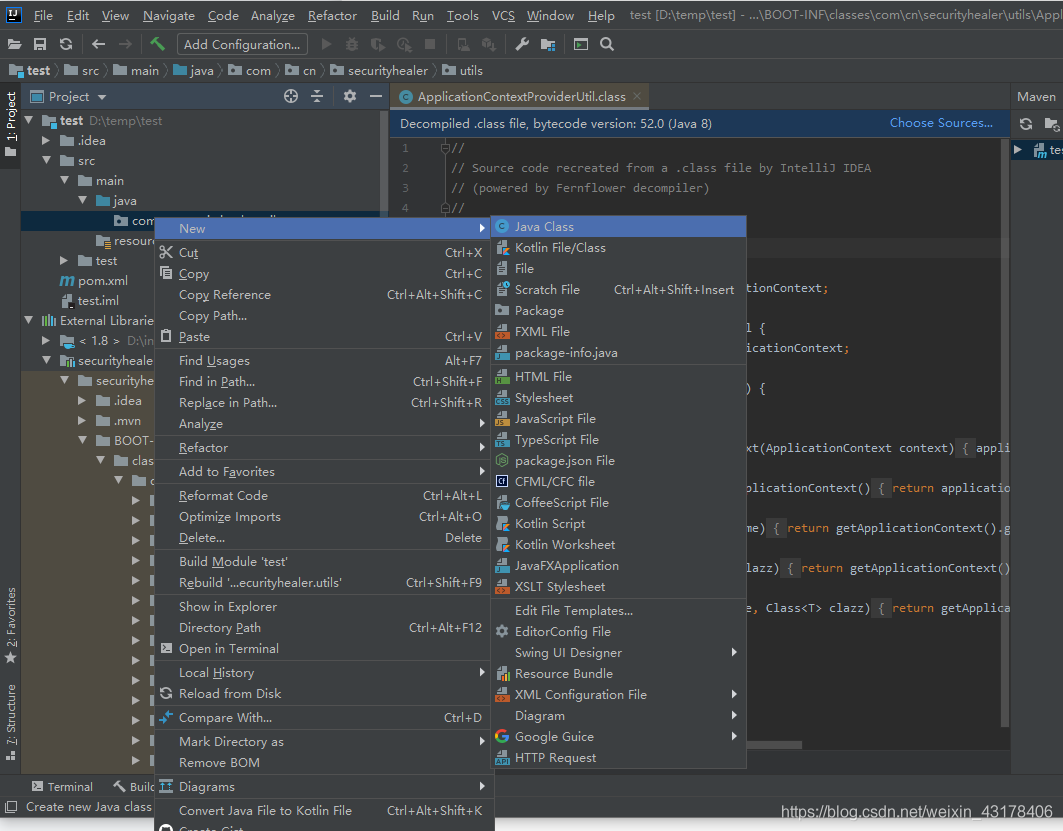Close the ApplicationContextProviderUtil.class tab
The width and height of the screenshot is (1063, 831).
(637, 96)
